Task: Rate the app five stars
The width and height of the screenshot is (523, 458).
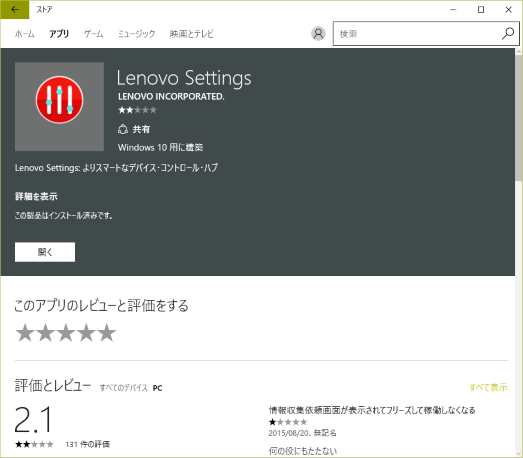Action: point(107,333)
